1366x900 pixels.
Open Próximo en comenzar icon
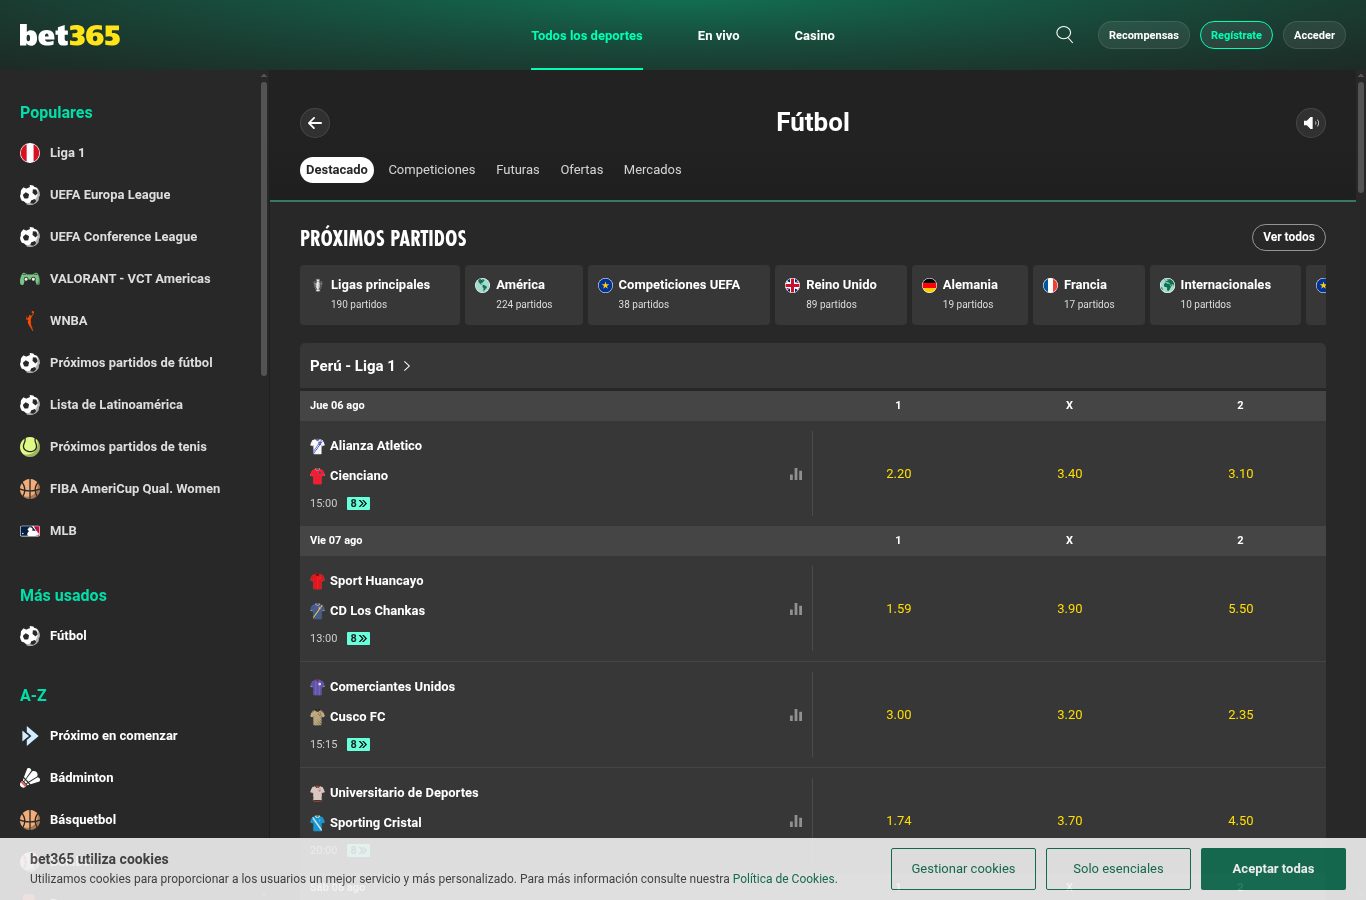(30, 736)
